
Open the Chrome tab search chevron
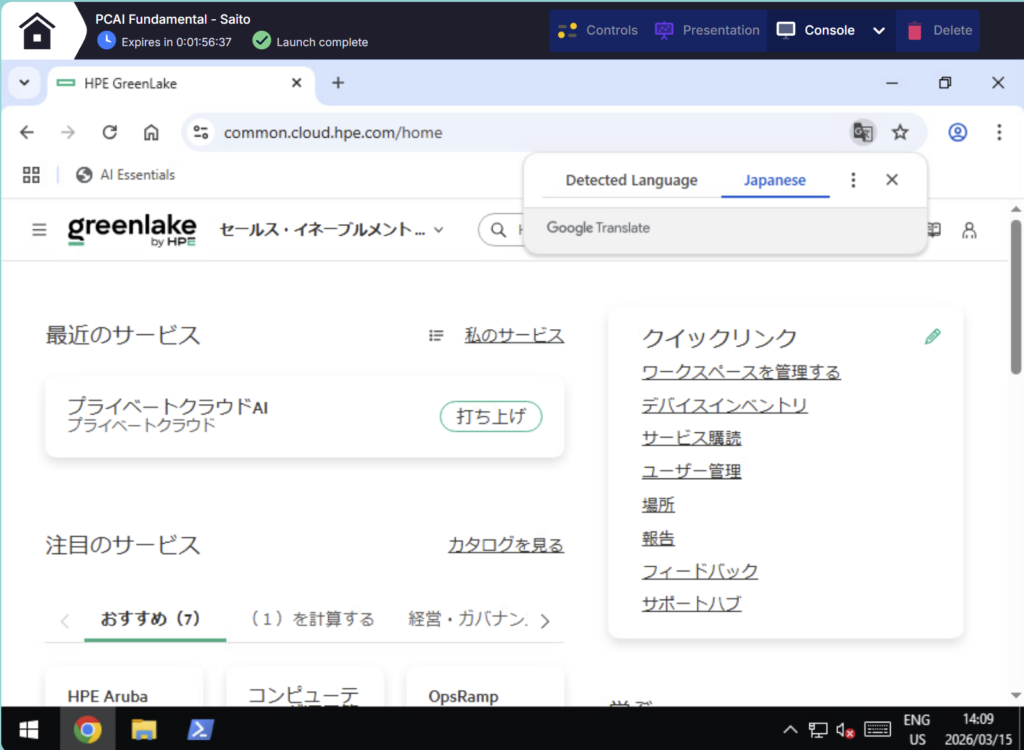(x=24, y=83)
